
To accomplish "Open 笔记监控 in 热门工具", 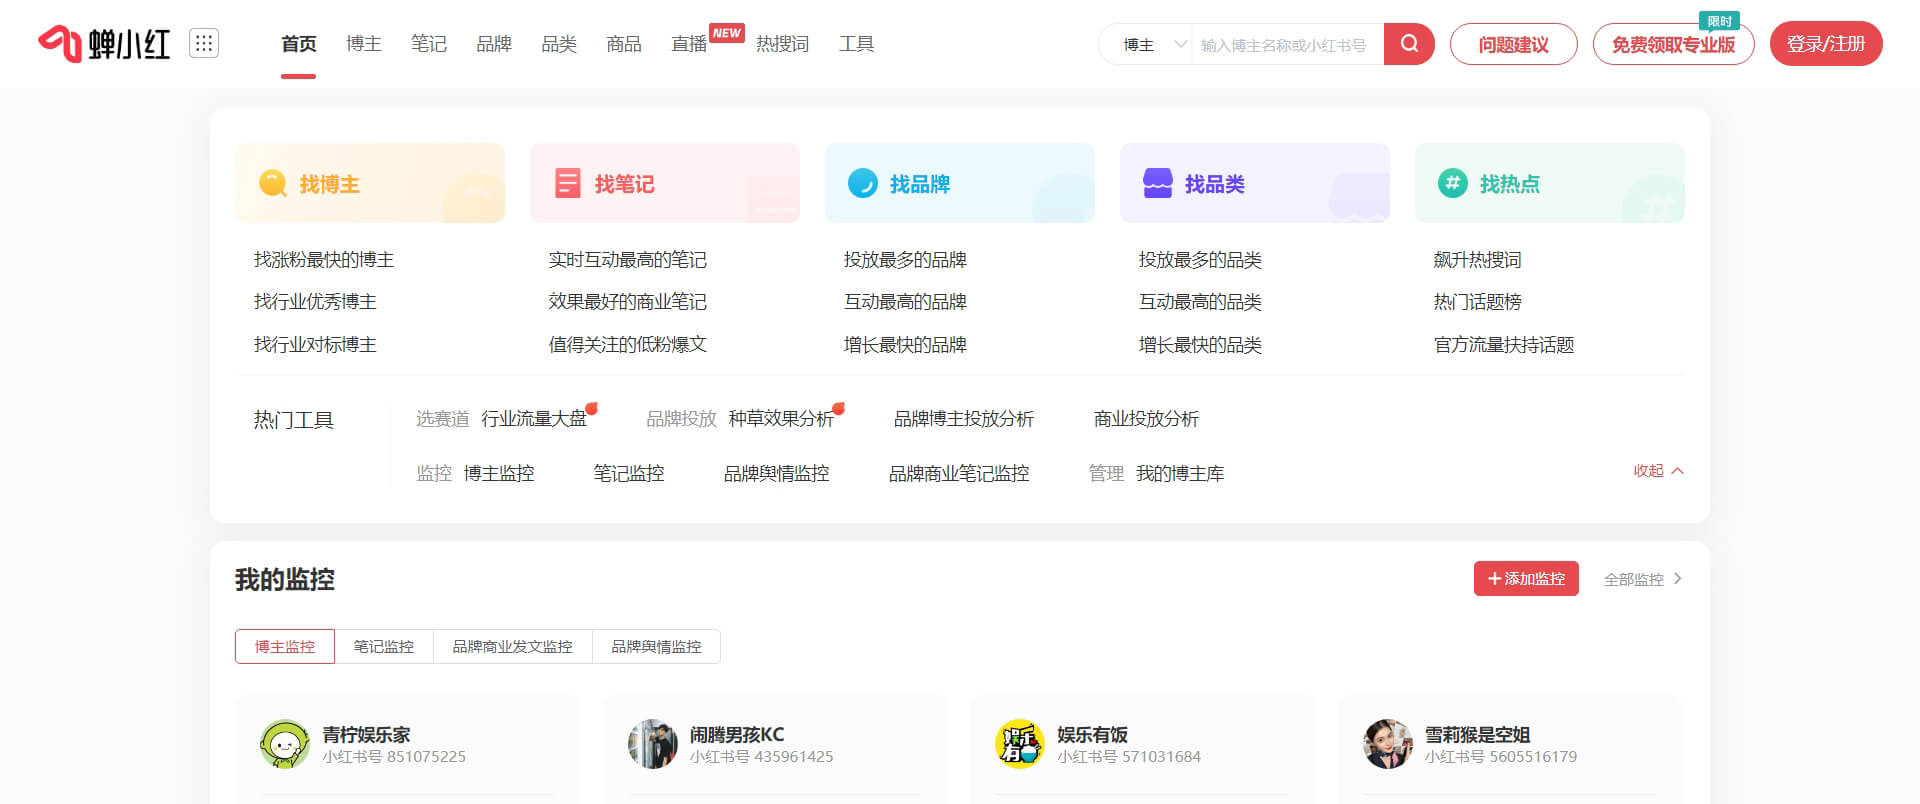I will [x=629, y=474].
